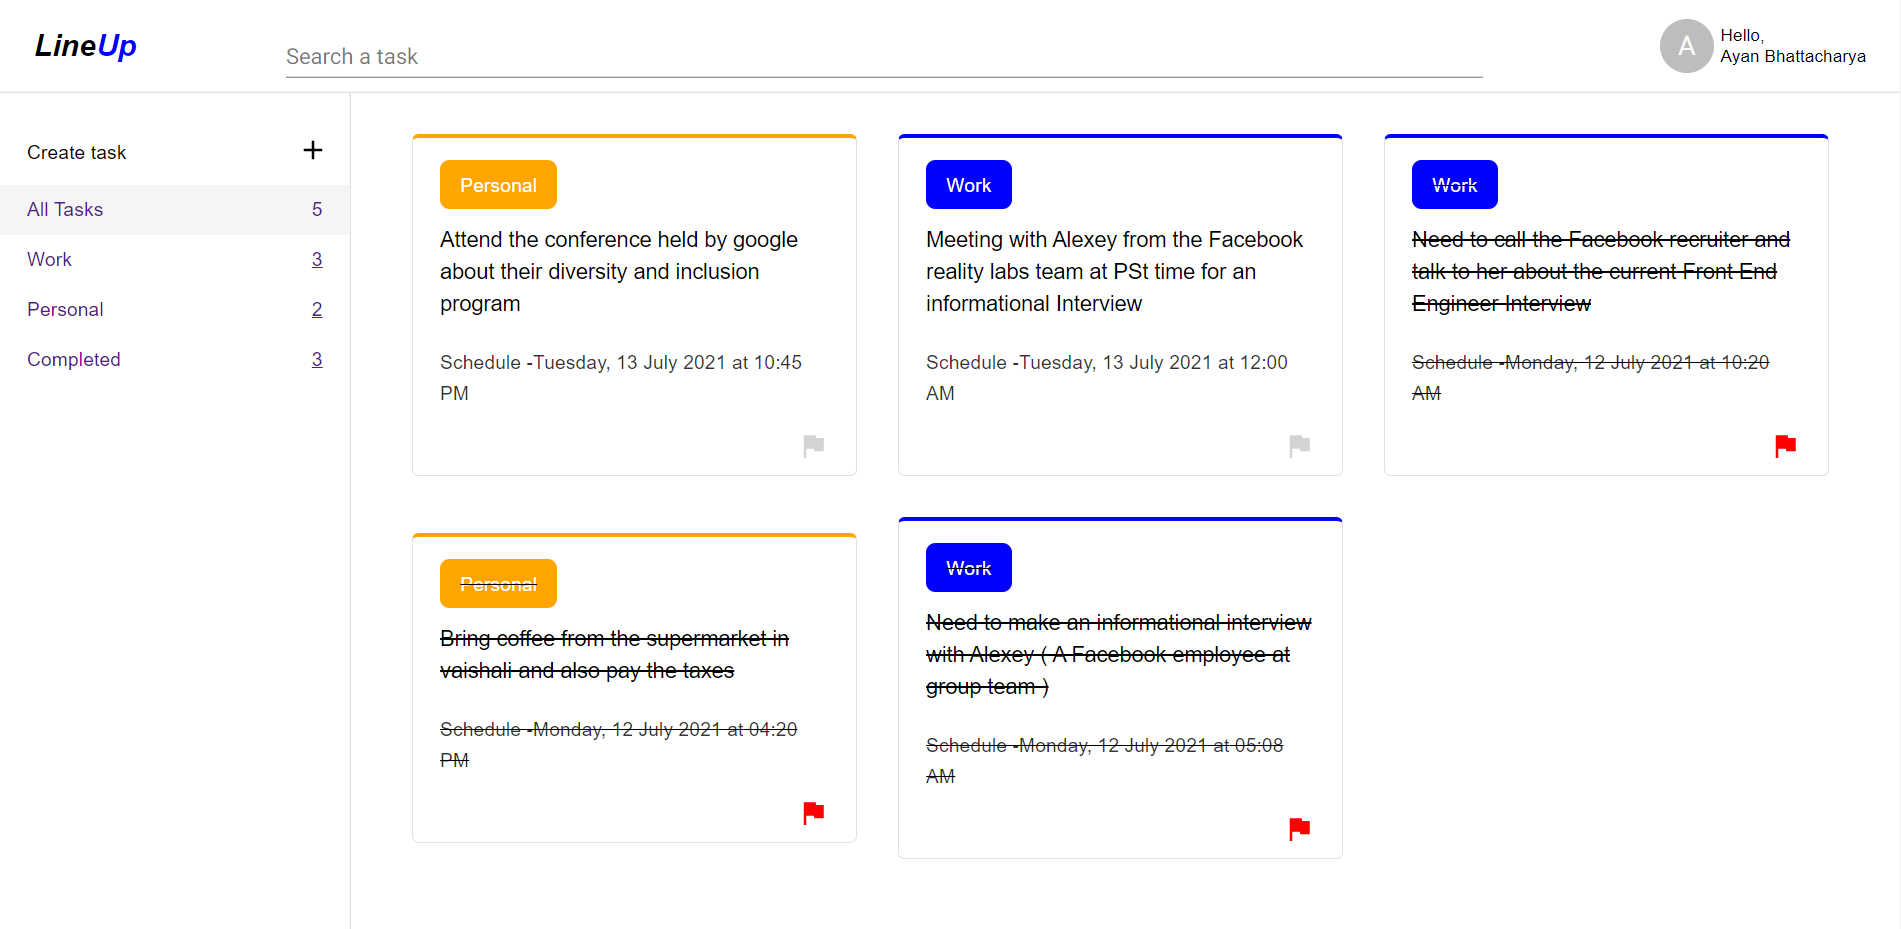
Task: Click Work count 3 in sidebar
Action: coord(317,260)
